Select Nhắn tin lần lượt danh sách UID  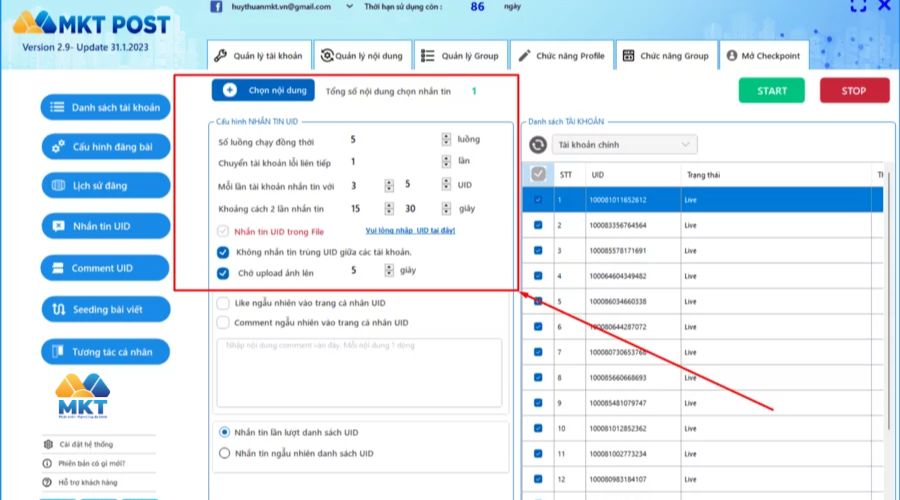(x=224, y=432)
